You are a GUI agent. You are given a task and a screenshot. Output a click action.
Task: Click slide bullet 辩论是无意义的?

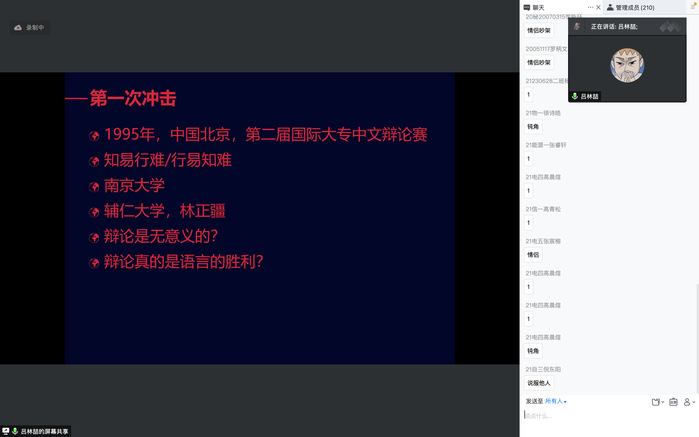160,236
